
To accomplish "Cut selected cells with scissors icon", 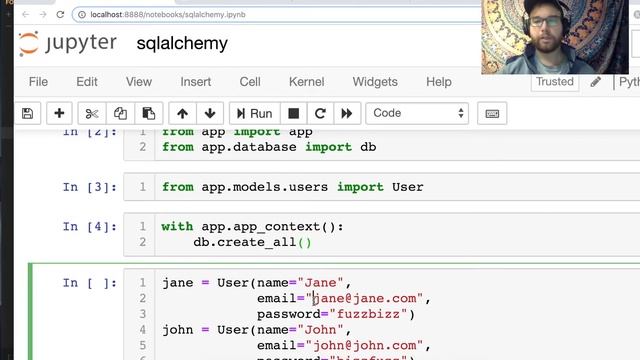I will click(92, 113).
